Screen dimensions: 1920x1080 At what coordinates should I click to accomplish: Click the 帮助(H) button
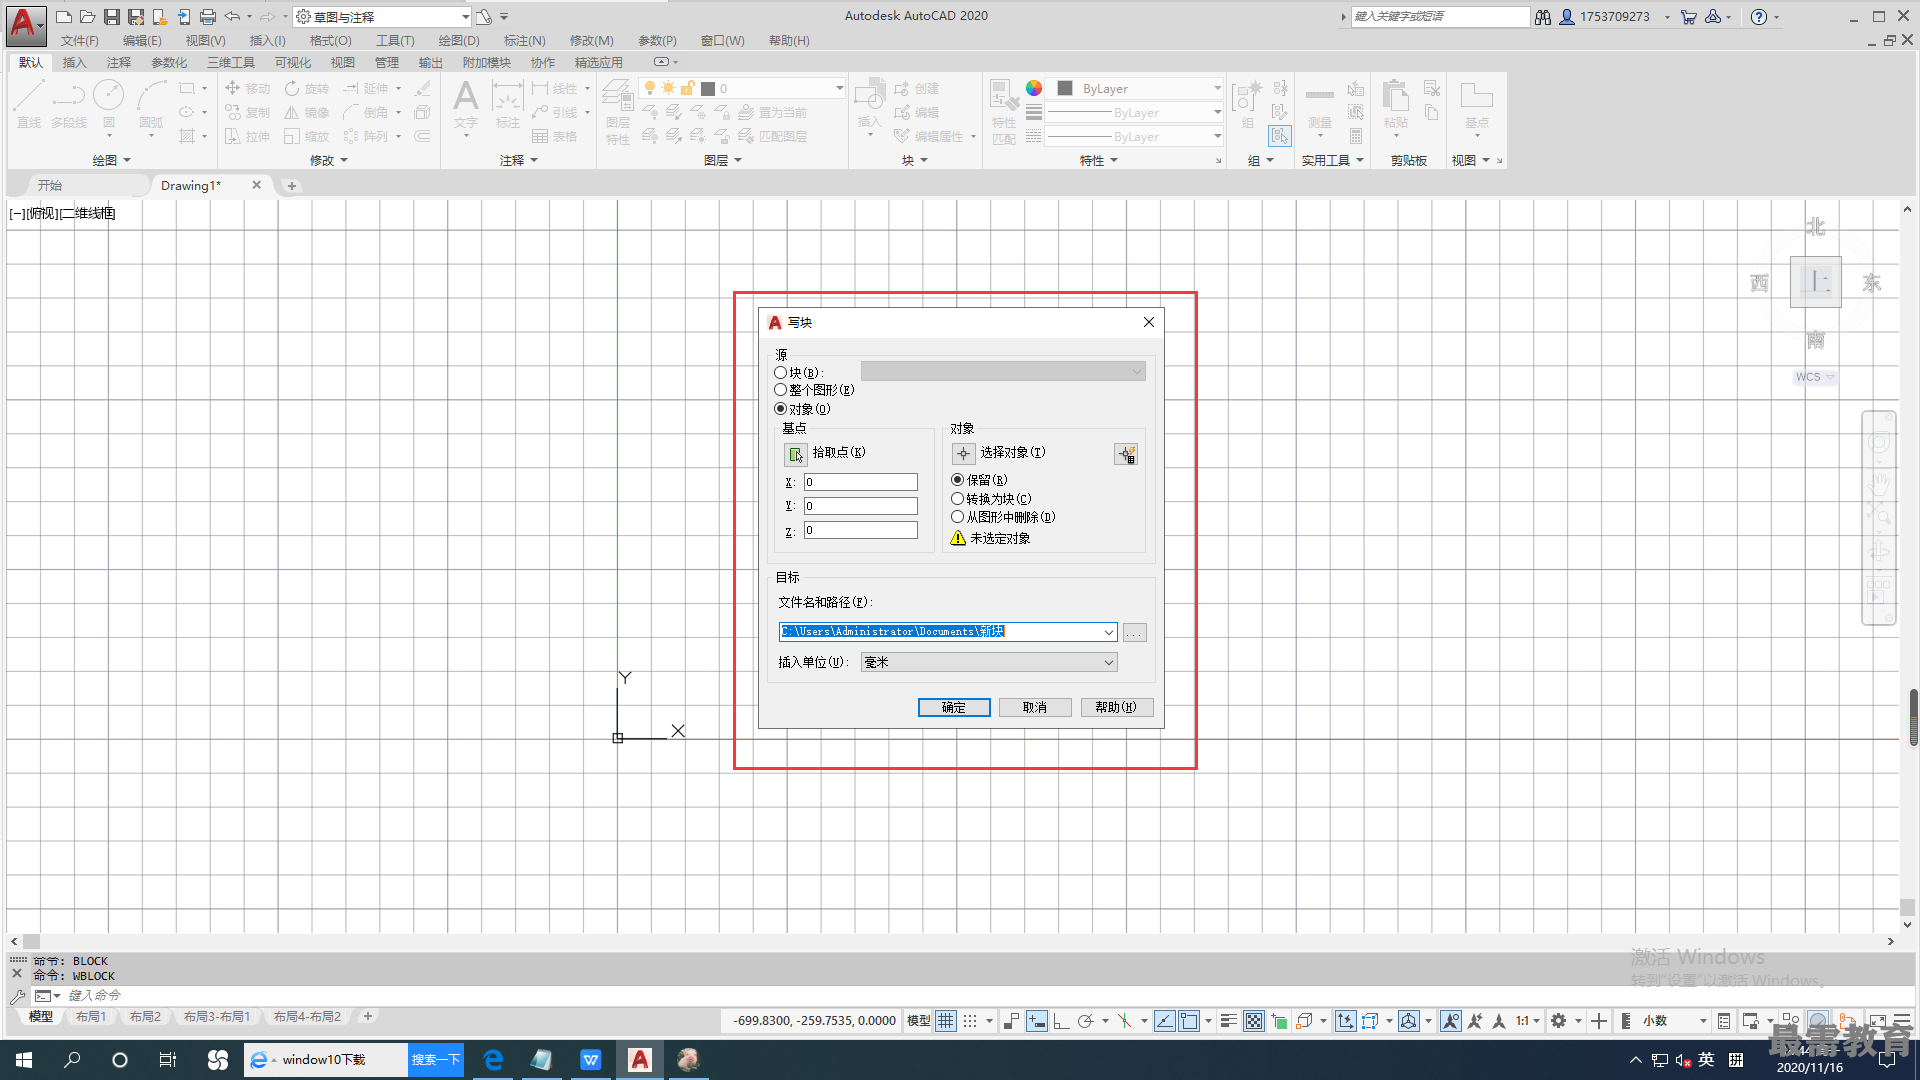point(1116,708)
